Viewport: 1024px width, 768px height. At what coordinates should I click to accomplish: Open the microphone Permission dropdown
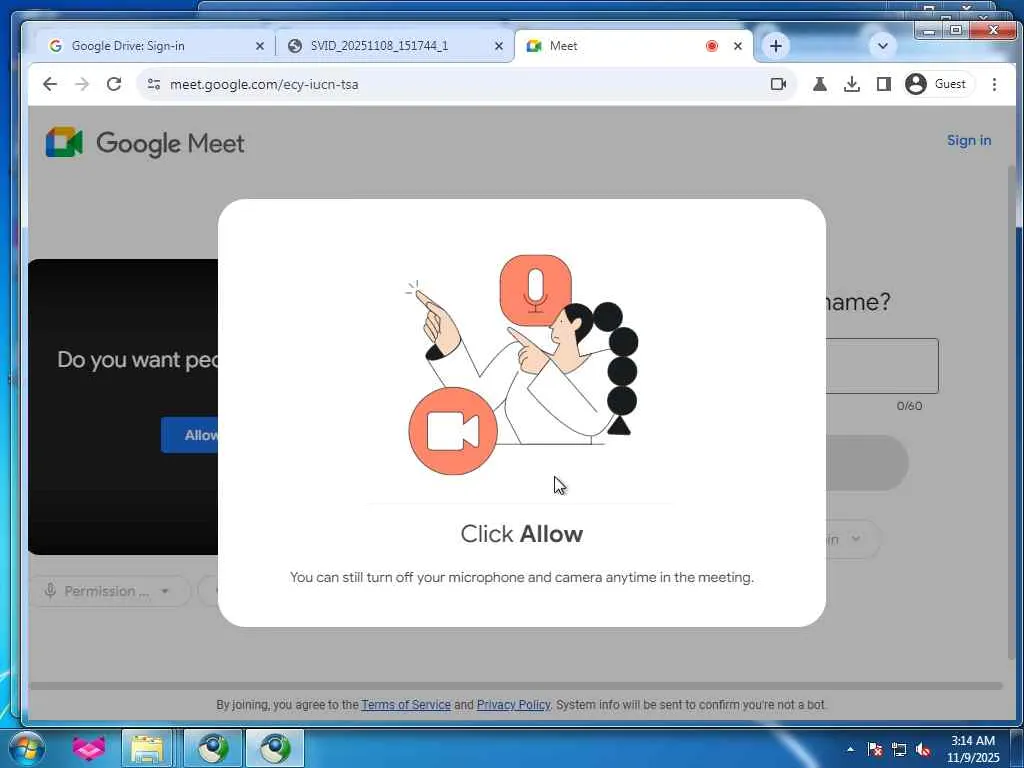coord(109,591)
